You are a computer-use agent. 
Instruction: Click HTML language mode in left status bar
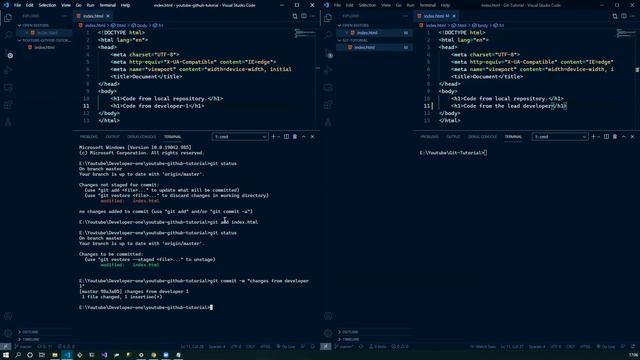click(265, 347)
